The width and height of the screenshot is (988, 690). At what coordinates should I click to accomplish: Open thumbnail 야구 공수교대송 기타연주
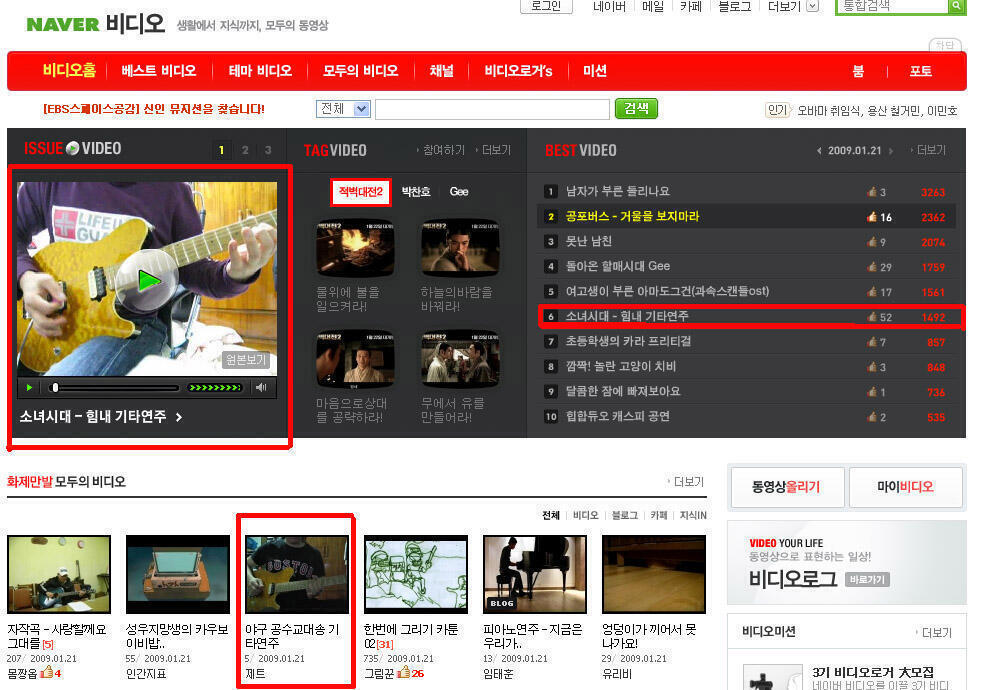tap(297, 575)
